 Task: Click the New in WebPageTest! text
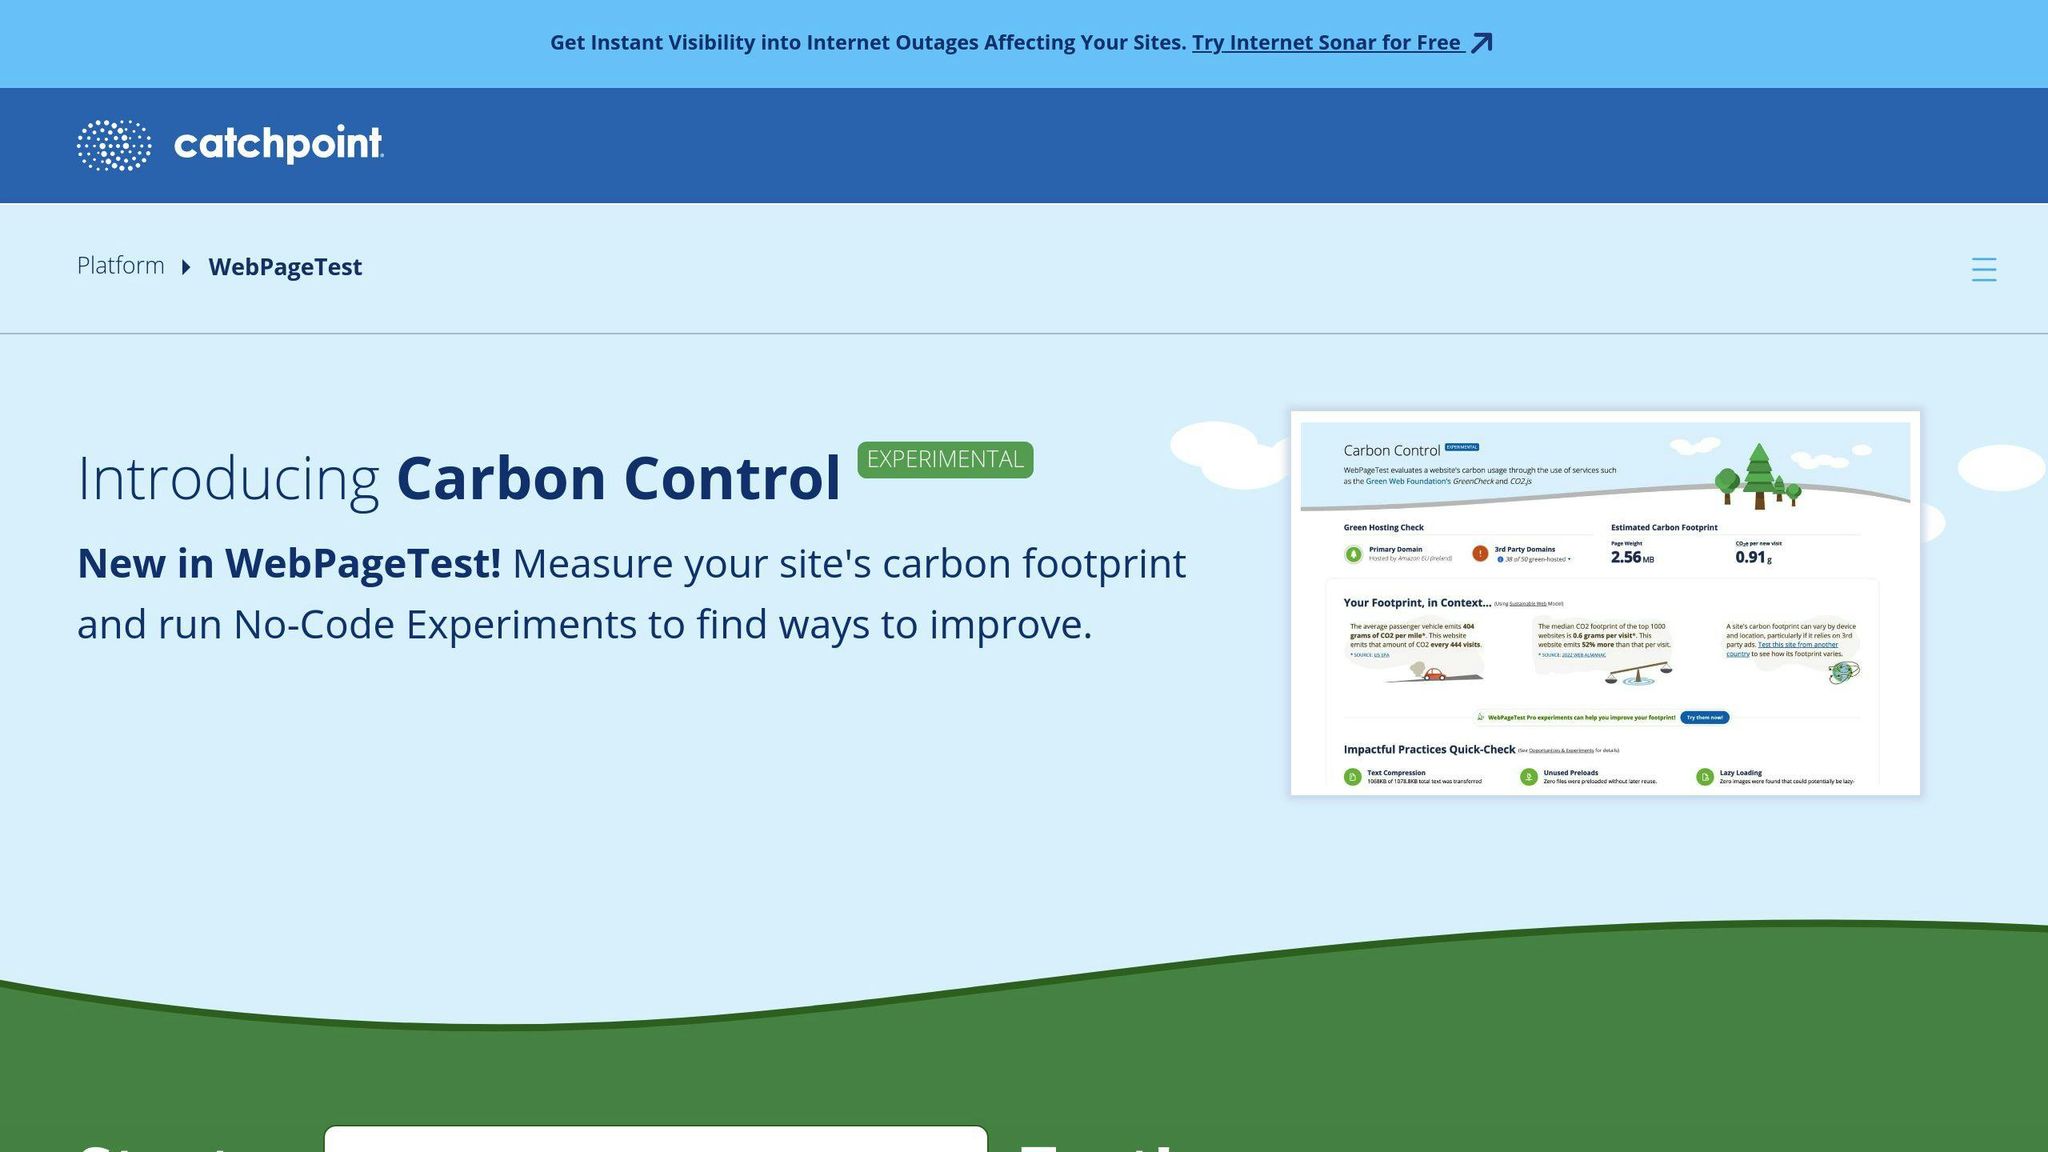coord(289,563)
